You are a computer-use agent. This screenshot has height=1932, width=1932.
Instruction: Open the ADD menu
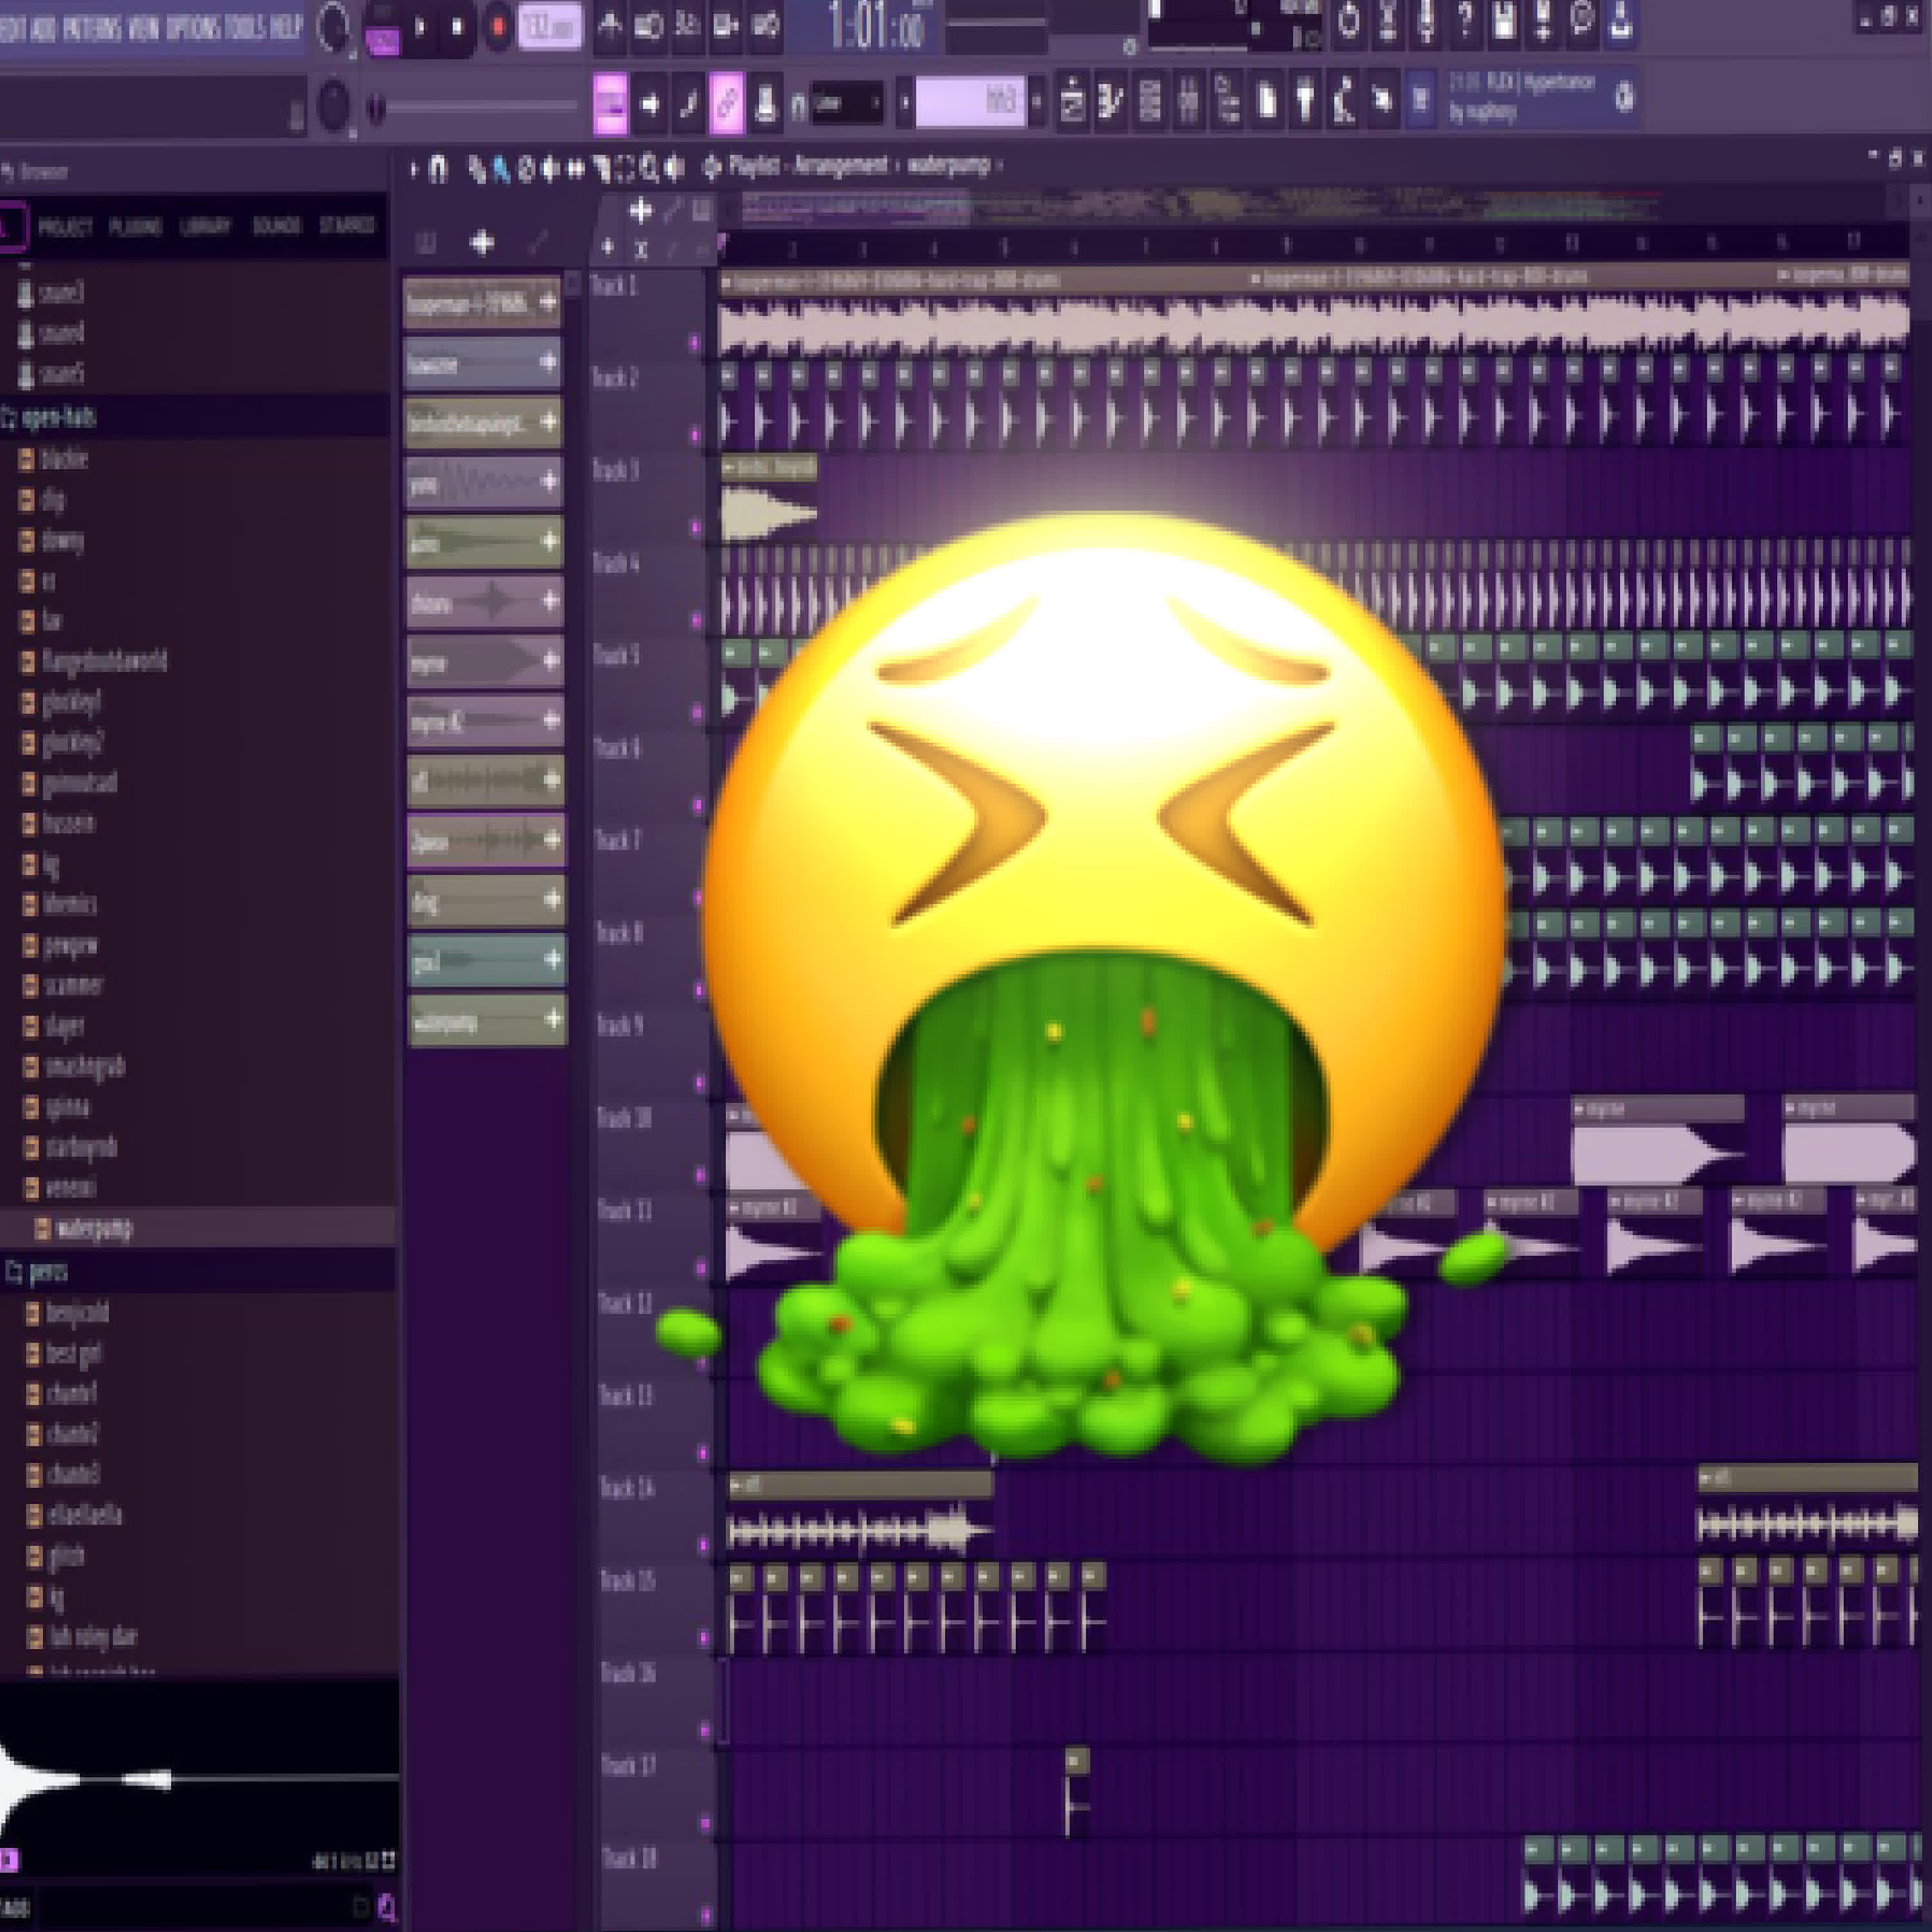pyautogui.click(x=43, y=27)
